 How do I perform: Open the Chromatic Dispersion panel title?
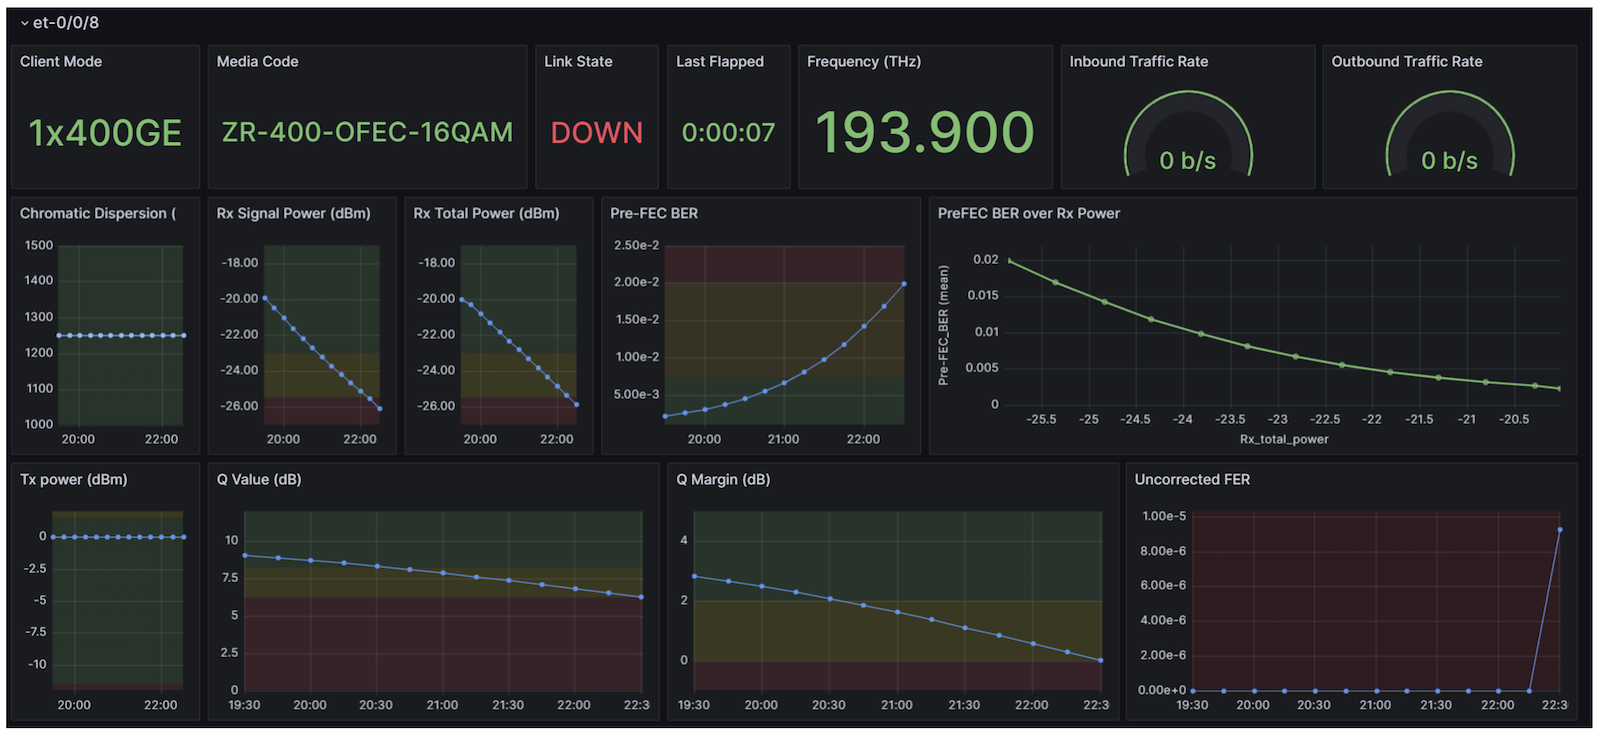tap(98, 213)
